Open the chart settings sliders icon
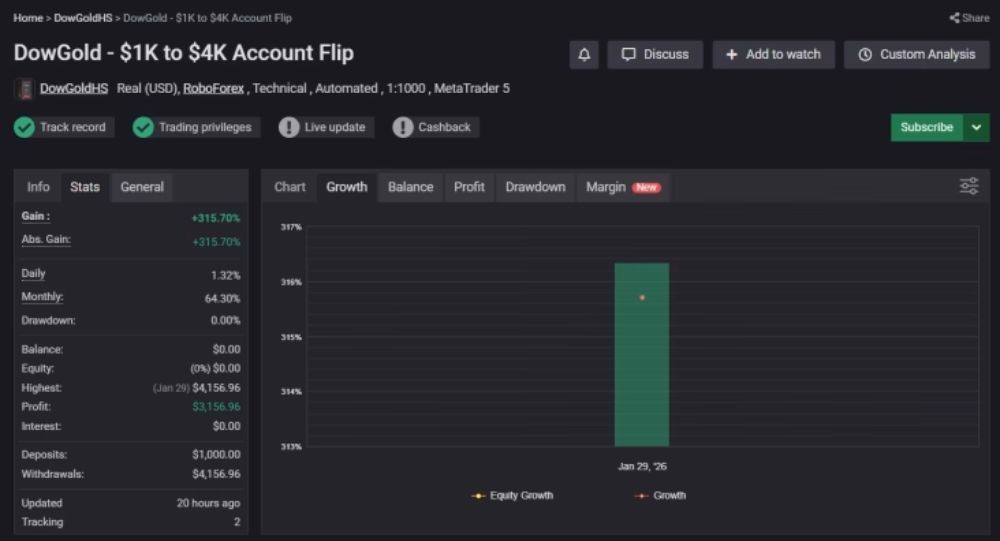The image size is (1000, 541). point(969,186)
